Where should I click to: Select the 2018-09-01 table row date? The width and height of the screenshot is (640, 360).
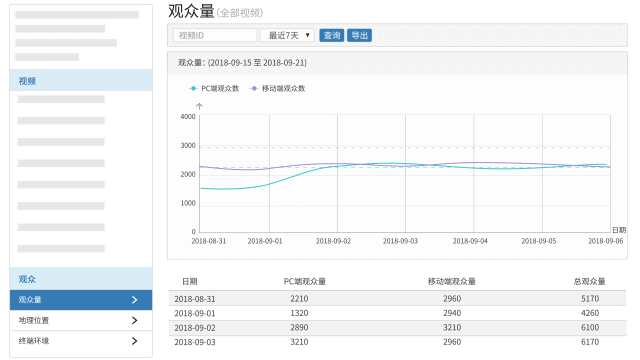[x=195, y=313]
